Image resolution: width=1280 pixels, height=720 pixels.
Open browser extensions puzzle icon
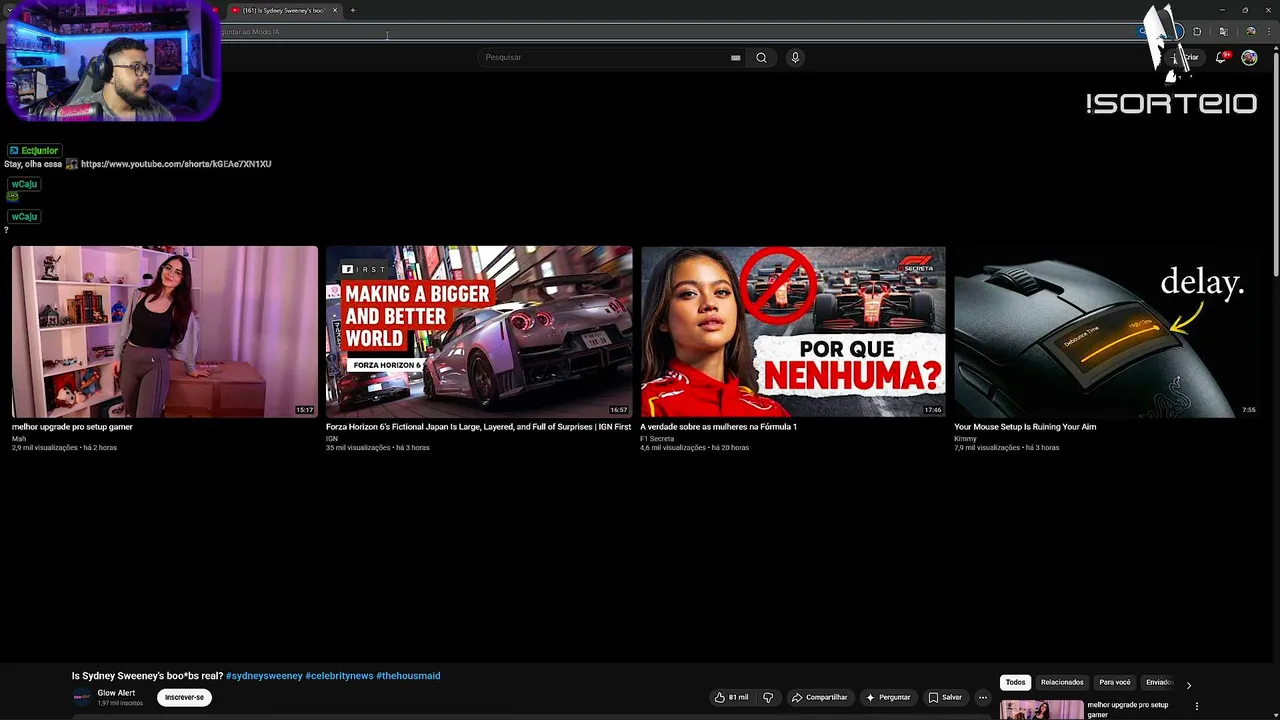[x=1197, y=32]
